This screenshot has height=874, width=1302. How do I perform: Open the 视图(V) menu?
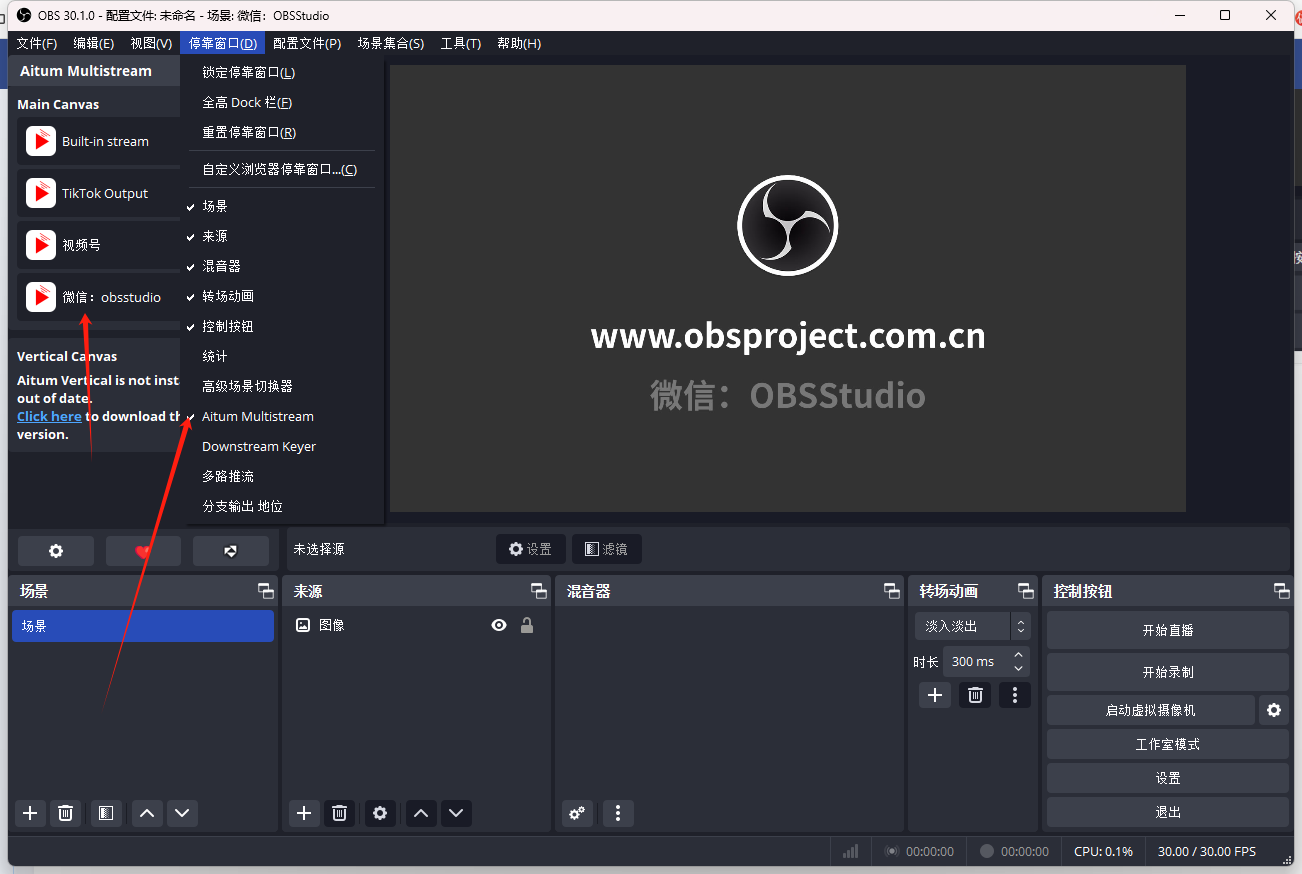pyautogui.click(x=151, y=43)
